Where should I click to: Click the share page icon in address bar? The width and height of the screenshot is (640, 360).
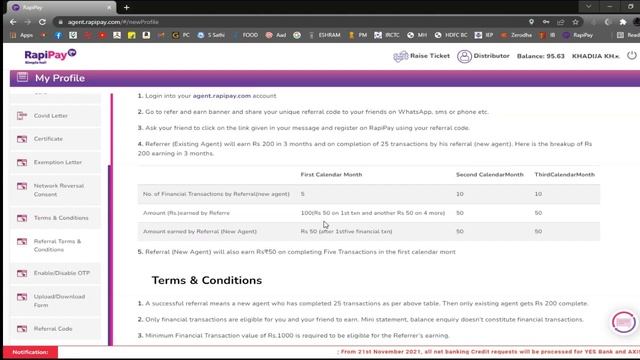coord(561,22)
